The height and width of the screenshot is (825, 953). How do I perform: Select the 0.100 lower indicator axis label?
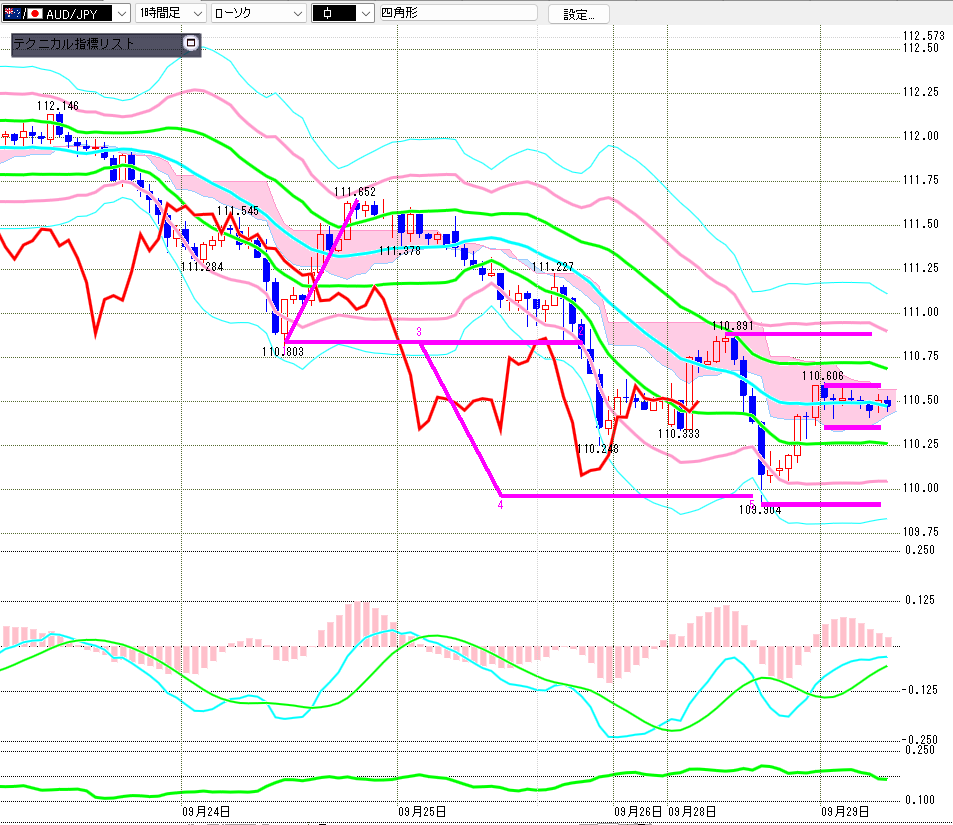pyautogui.click(x=920, y=800)
